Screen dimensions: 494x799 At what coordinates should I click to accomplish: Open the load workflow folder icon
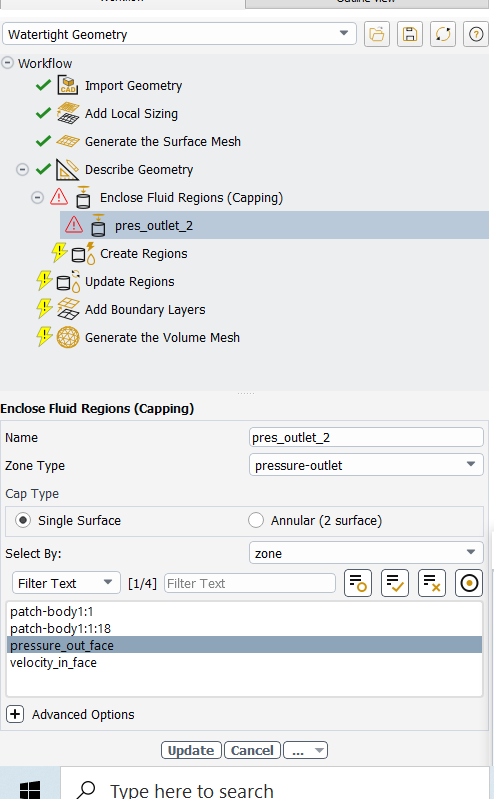coord(377,35)
